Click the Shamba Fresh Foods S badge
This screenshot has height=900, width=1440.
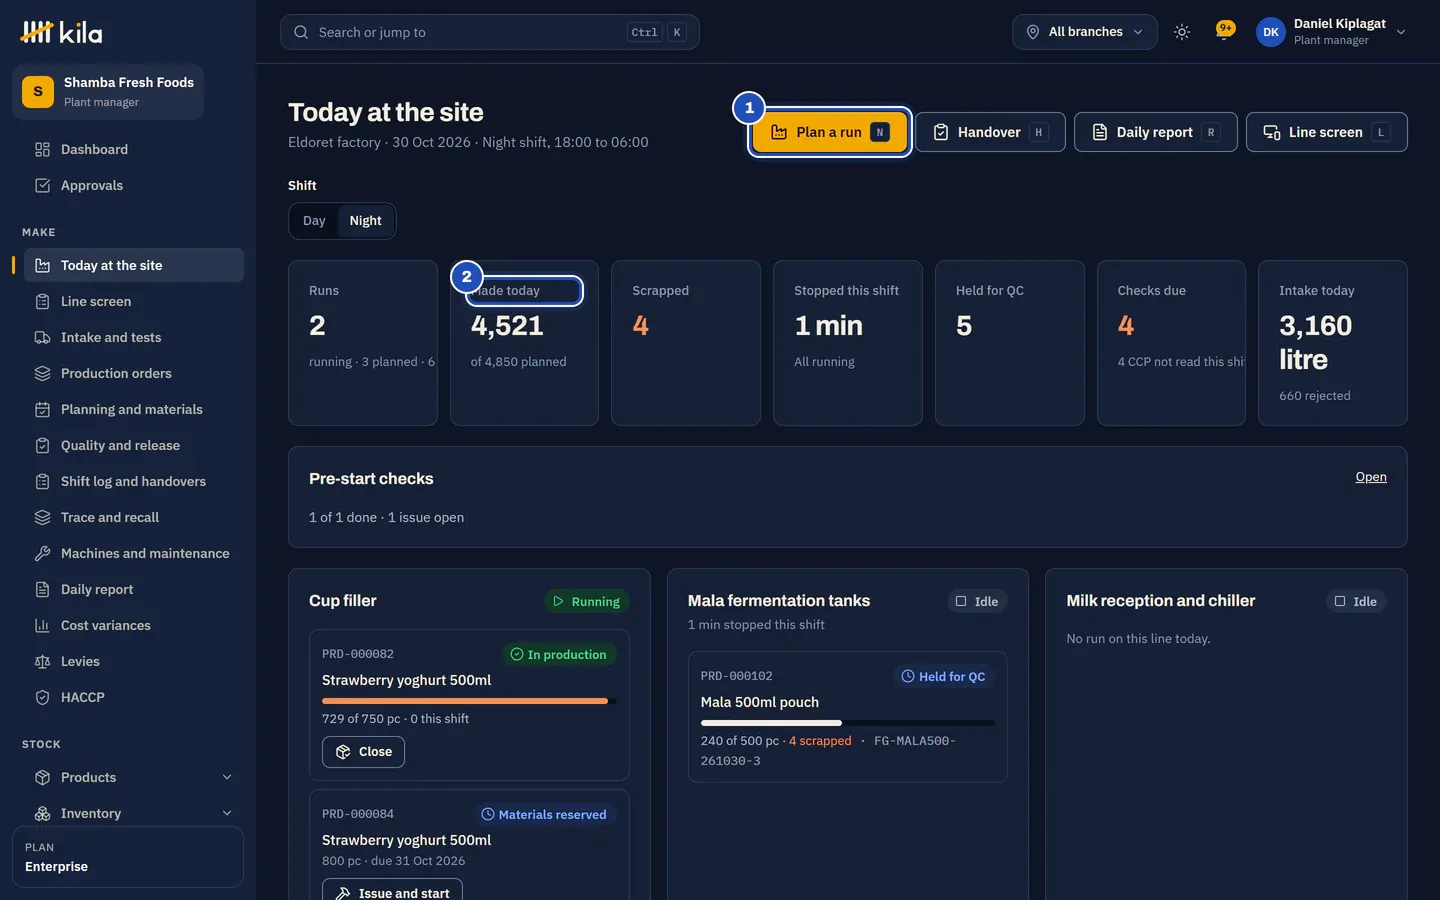[38, 92]
